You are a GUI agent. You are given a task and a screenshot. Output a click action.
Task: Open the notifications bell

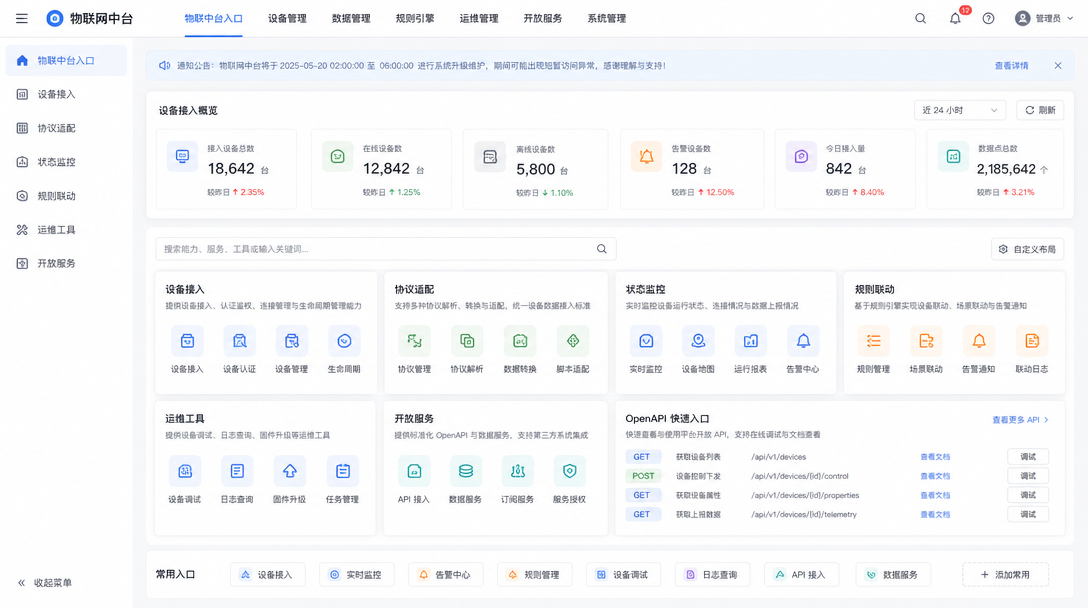coord(955,19)
